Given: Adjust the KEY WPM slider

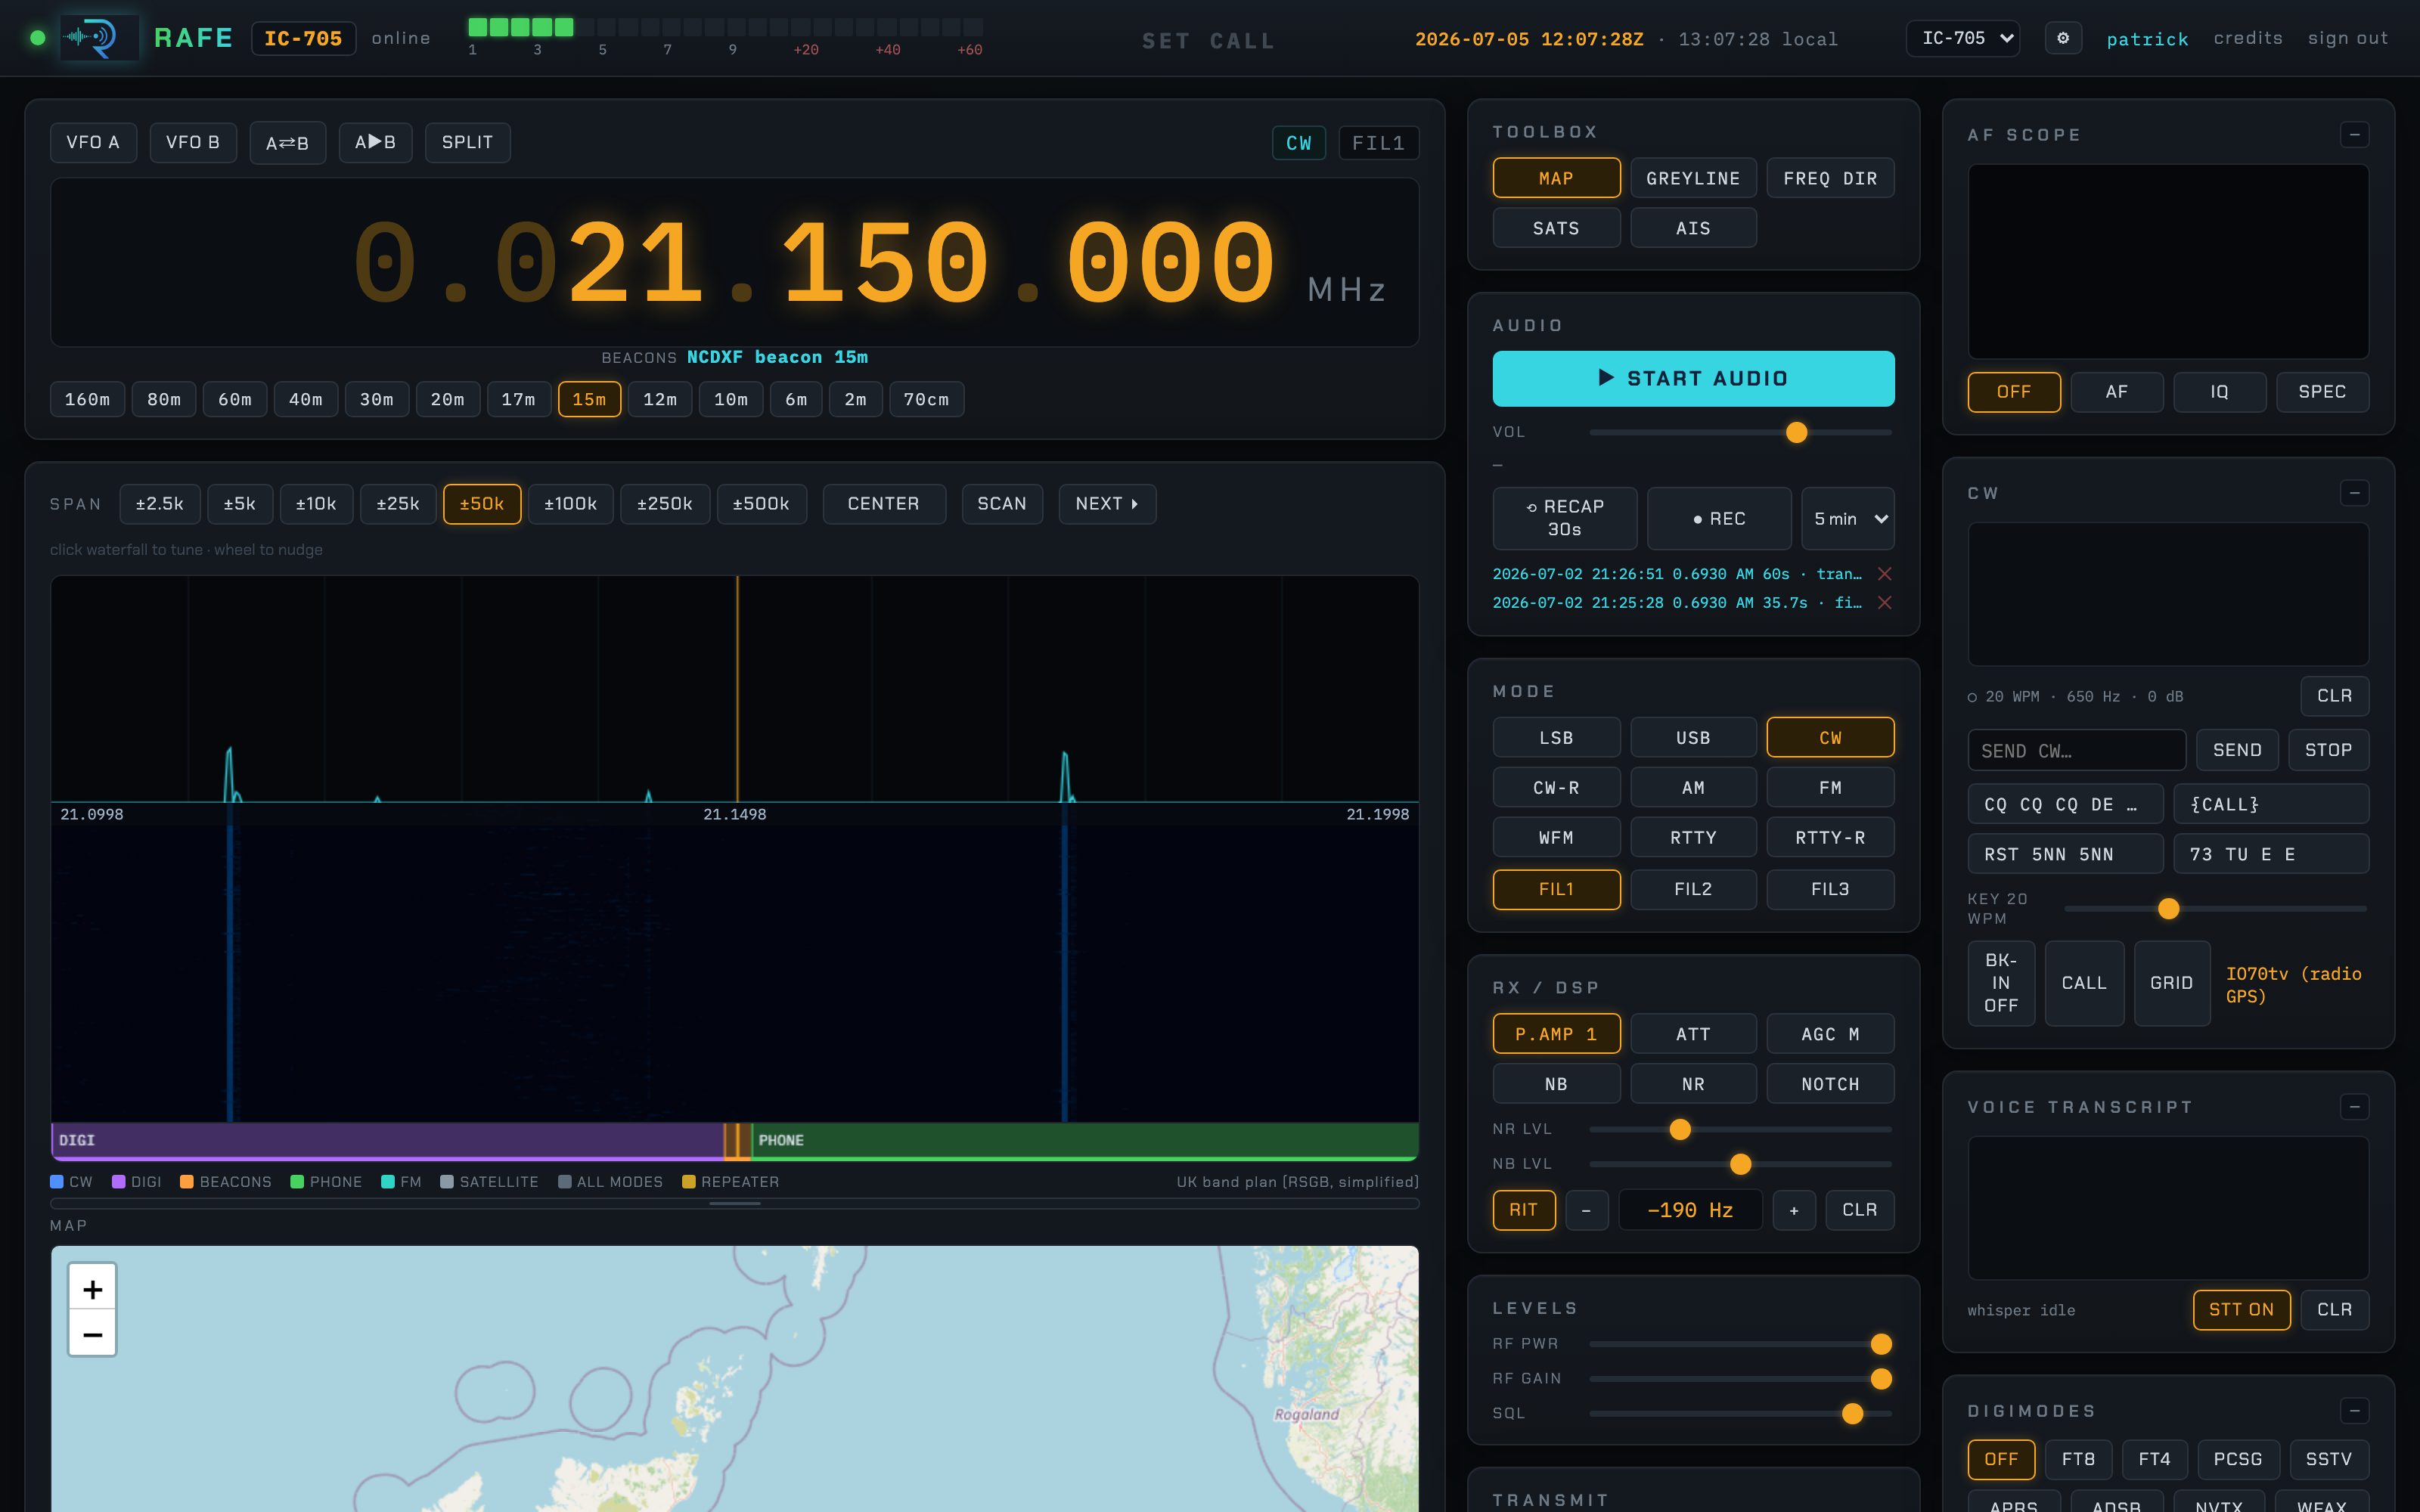Looking at the screenshot, I should pyautogui.click(x=2215, y=909).
